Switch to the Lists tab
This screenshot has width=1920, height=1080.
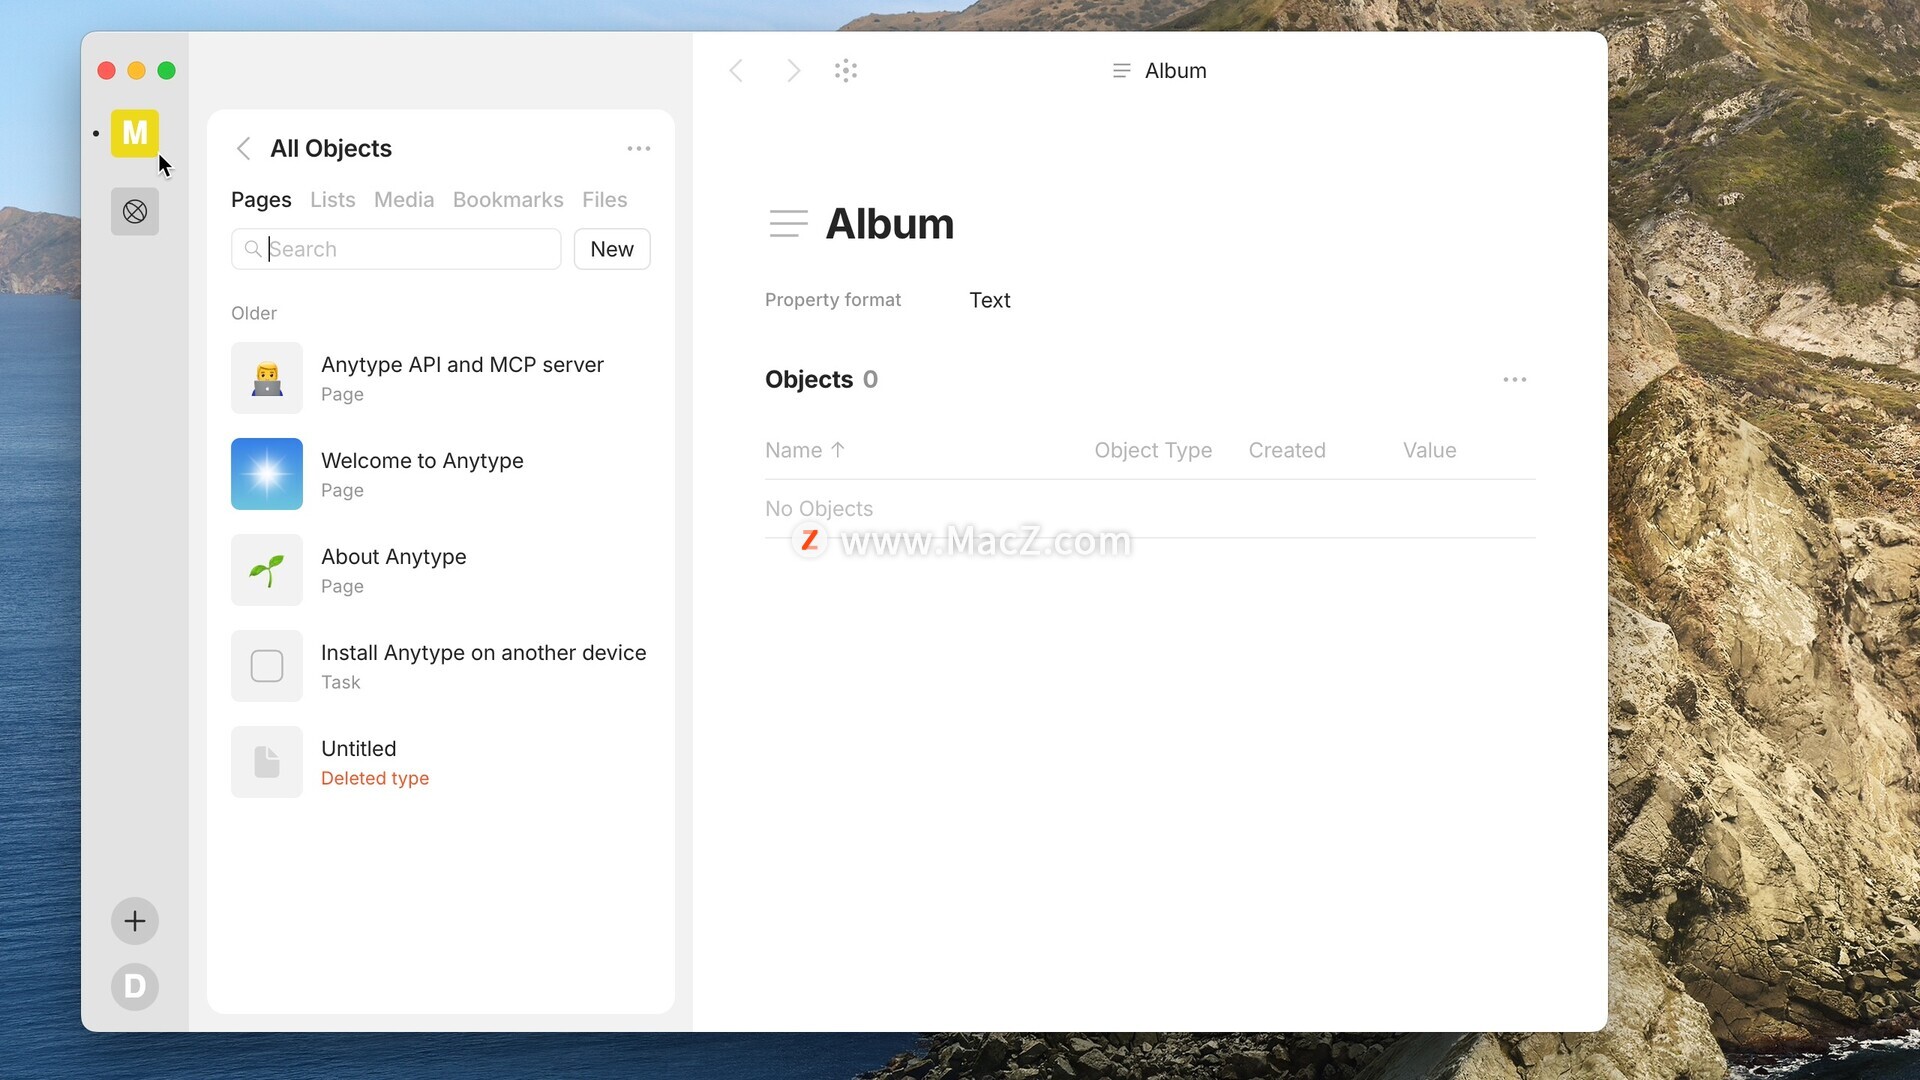pos(333,200)
